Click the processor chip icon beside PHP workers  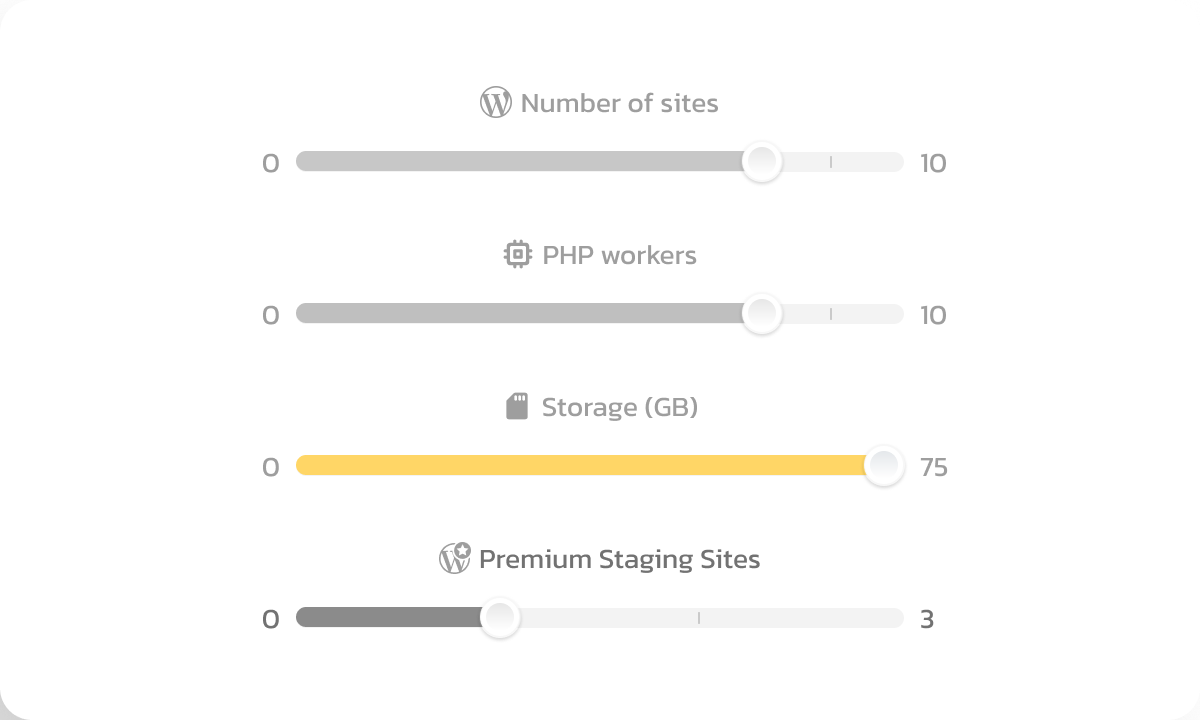(x=517, y=255)
